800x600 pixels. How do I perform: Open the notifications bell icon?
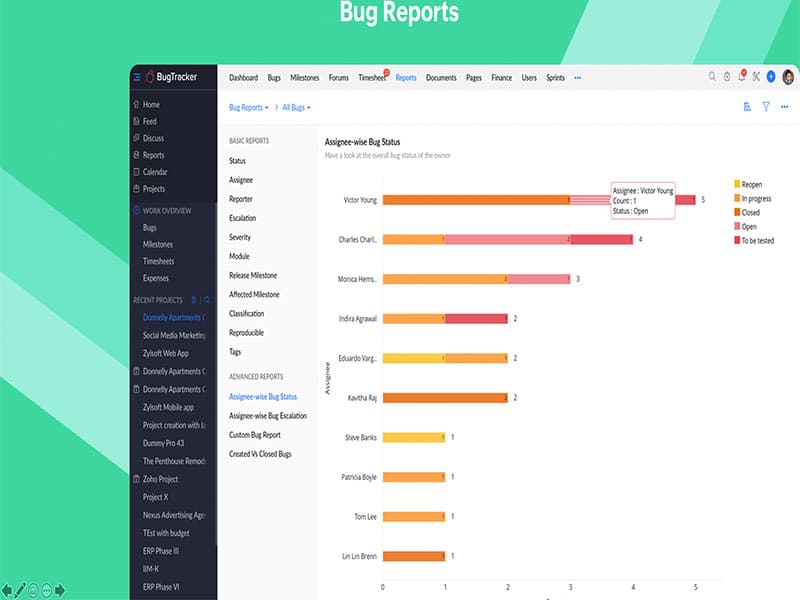click(x=742, y=76)
